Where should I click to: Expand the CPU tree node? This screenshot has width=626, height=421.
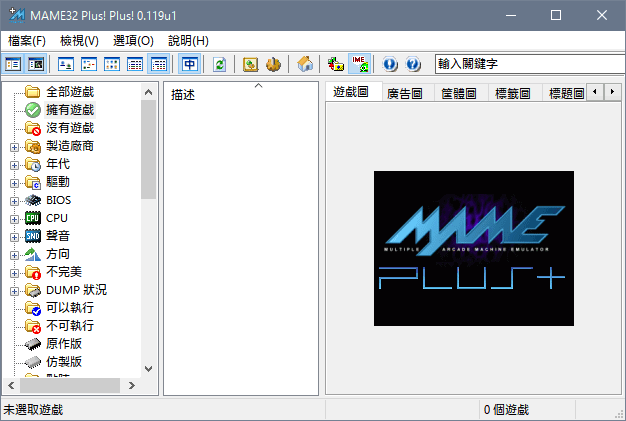[14, 218]
